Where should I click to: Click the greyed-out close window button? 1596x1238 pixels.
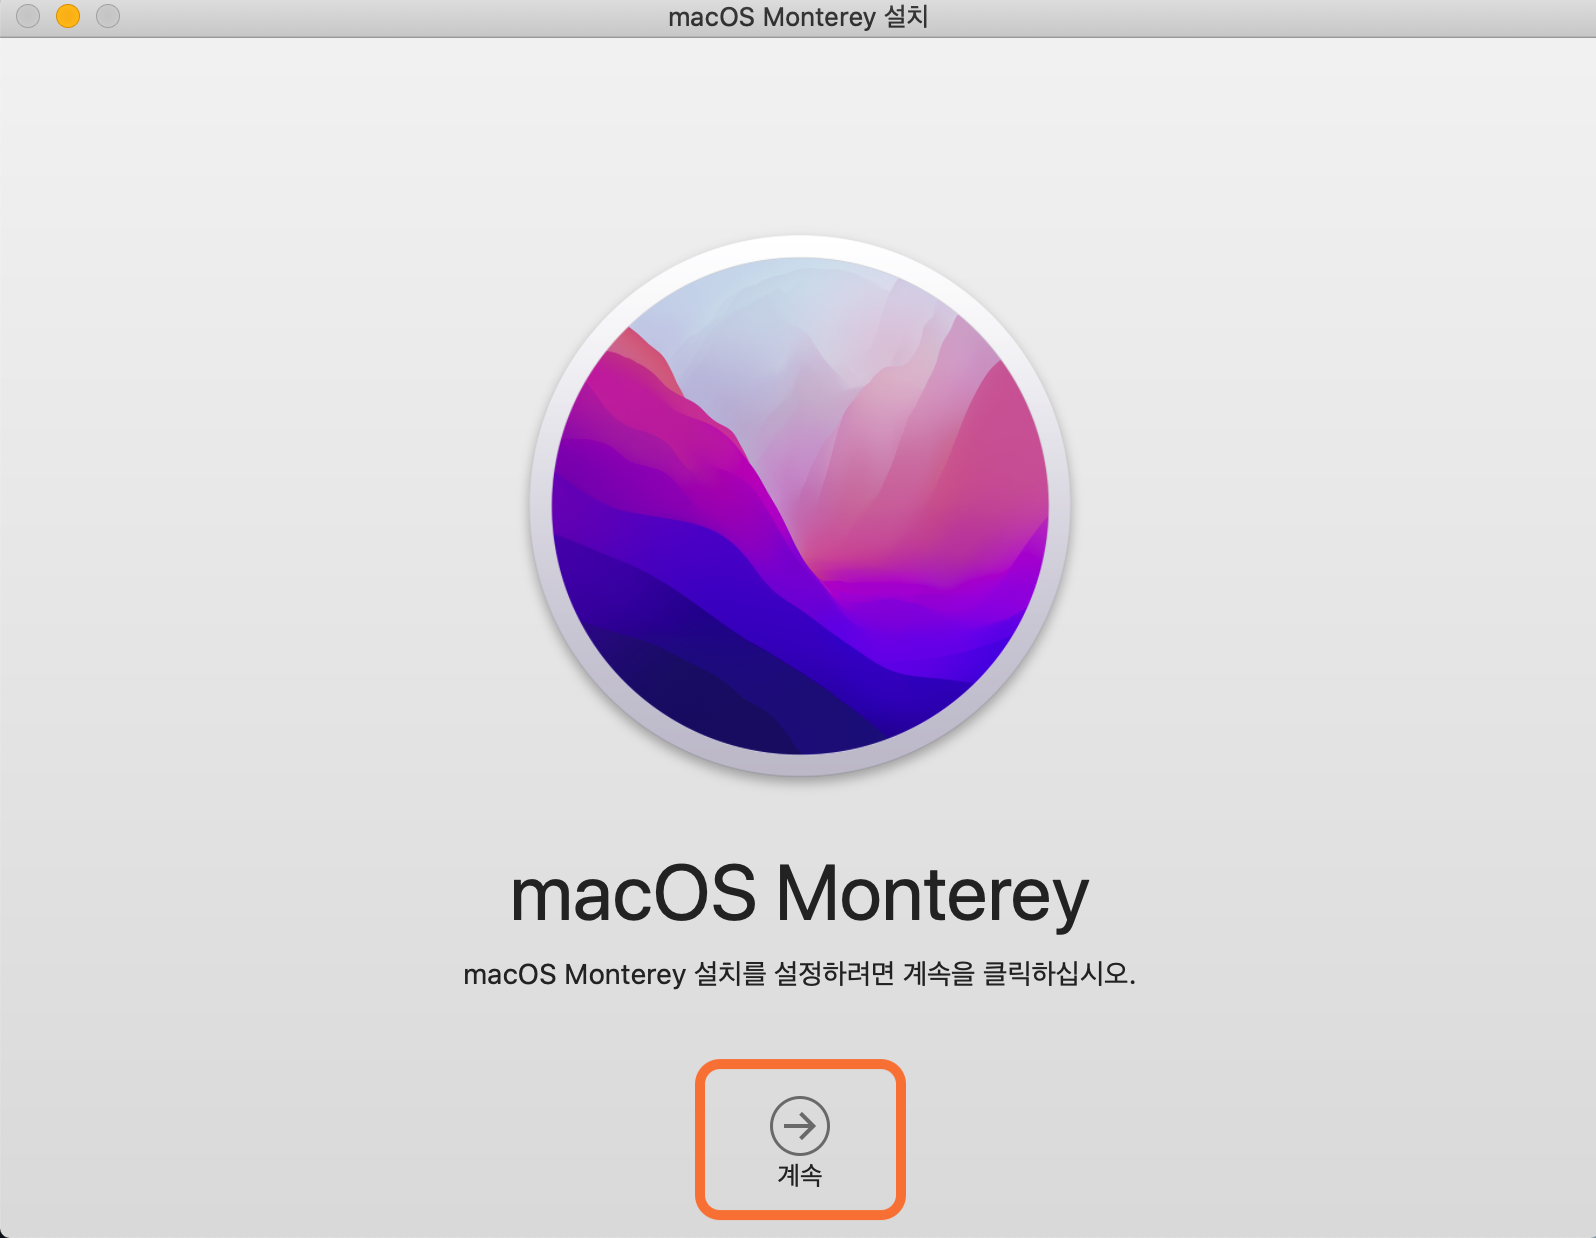[x=28, y=16]
